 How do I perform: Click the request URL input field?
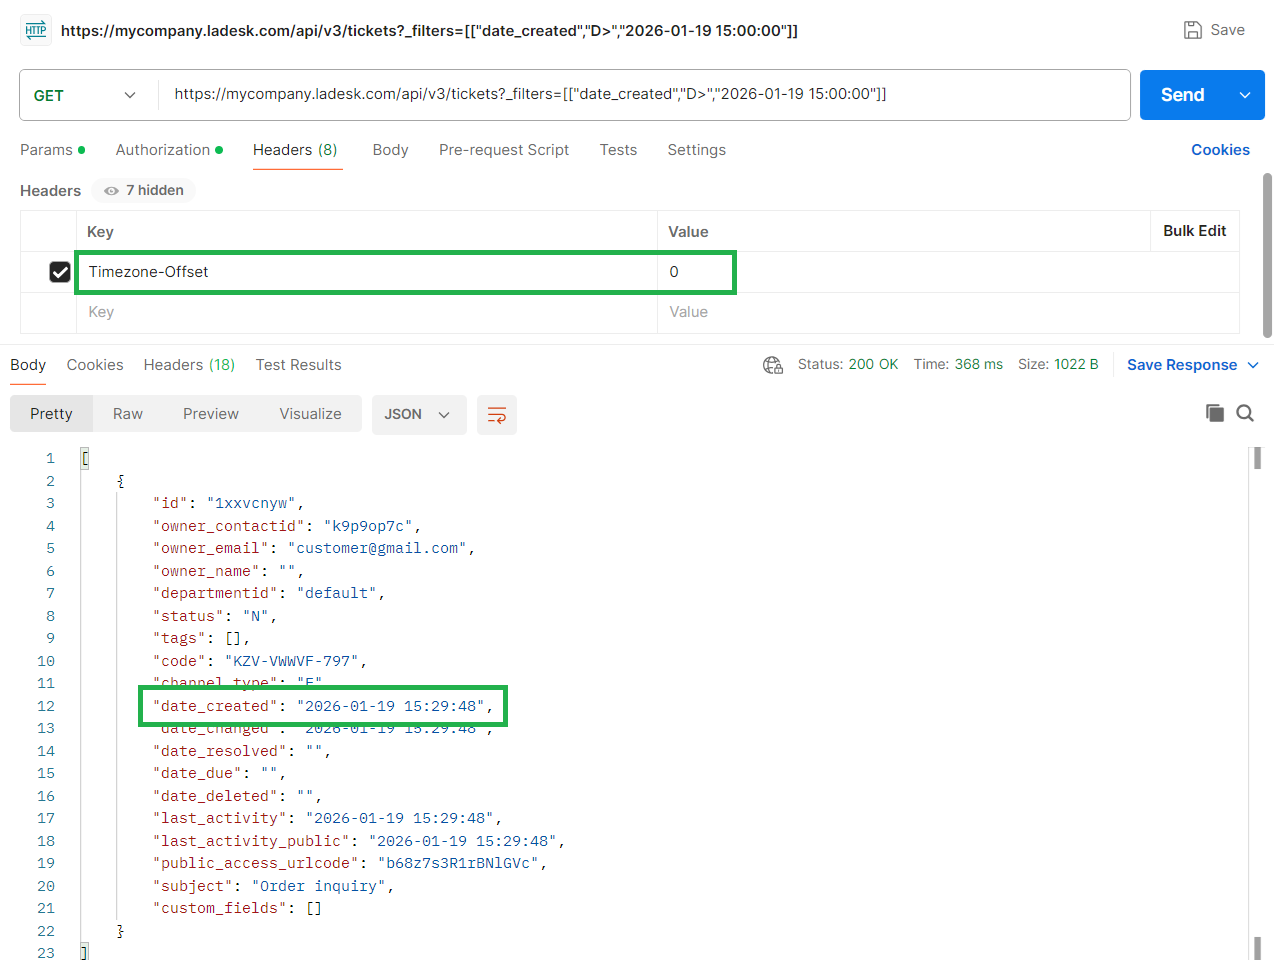coord(640,95)
